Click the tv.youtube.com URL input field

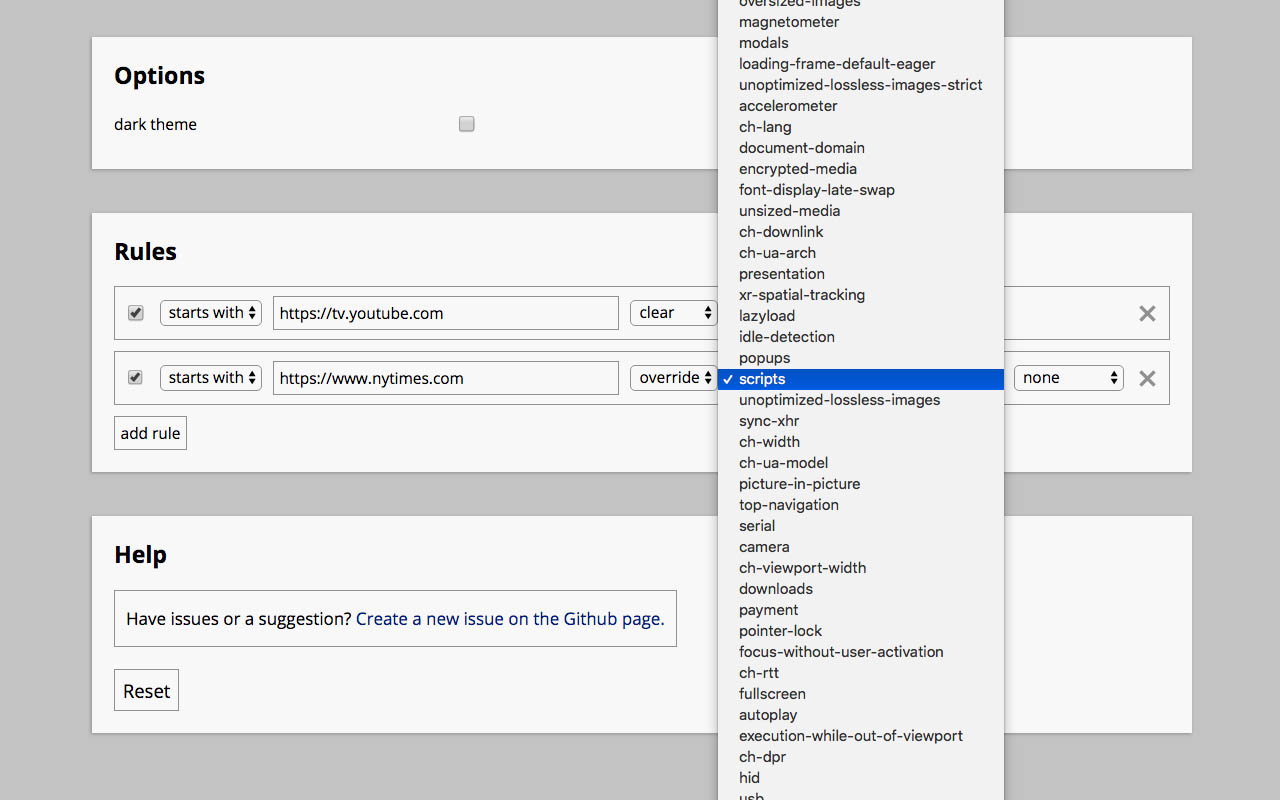tap(445, 312)
